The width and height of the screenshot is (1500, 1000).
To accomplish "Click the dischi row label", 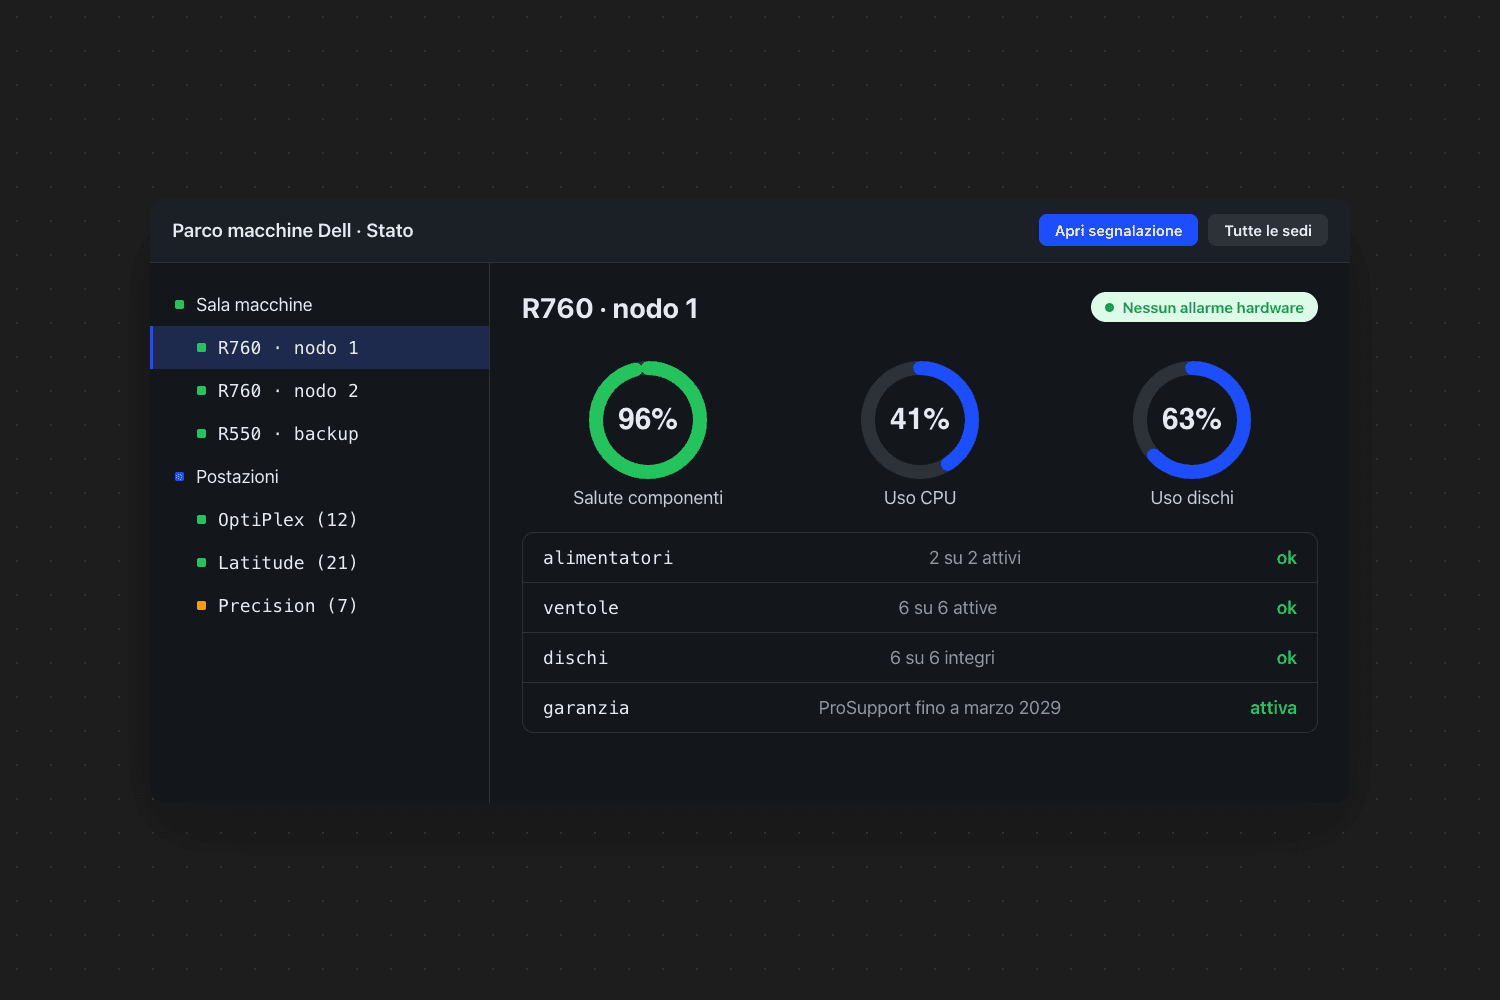I will coord(575,658).
